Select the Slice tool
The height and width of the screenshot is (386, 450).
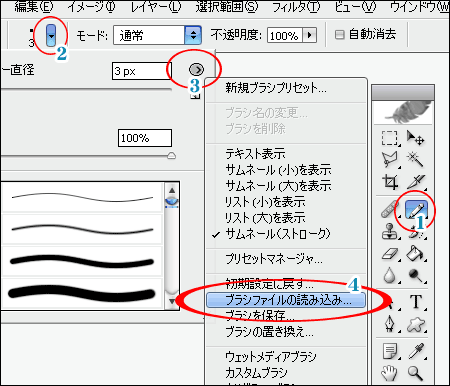point(415,182)
